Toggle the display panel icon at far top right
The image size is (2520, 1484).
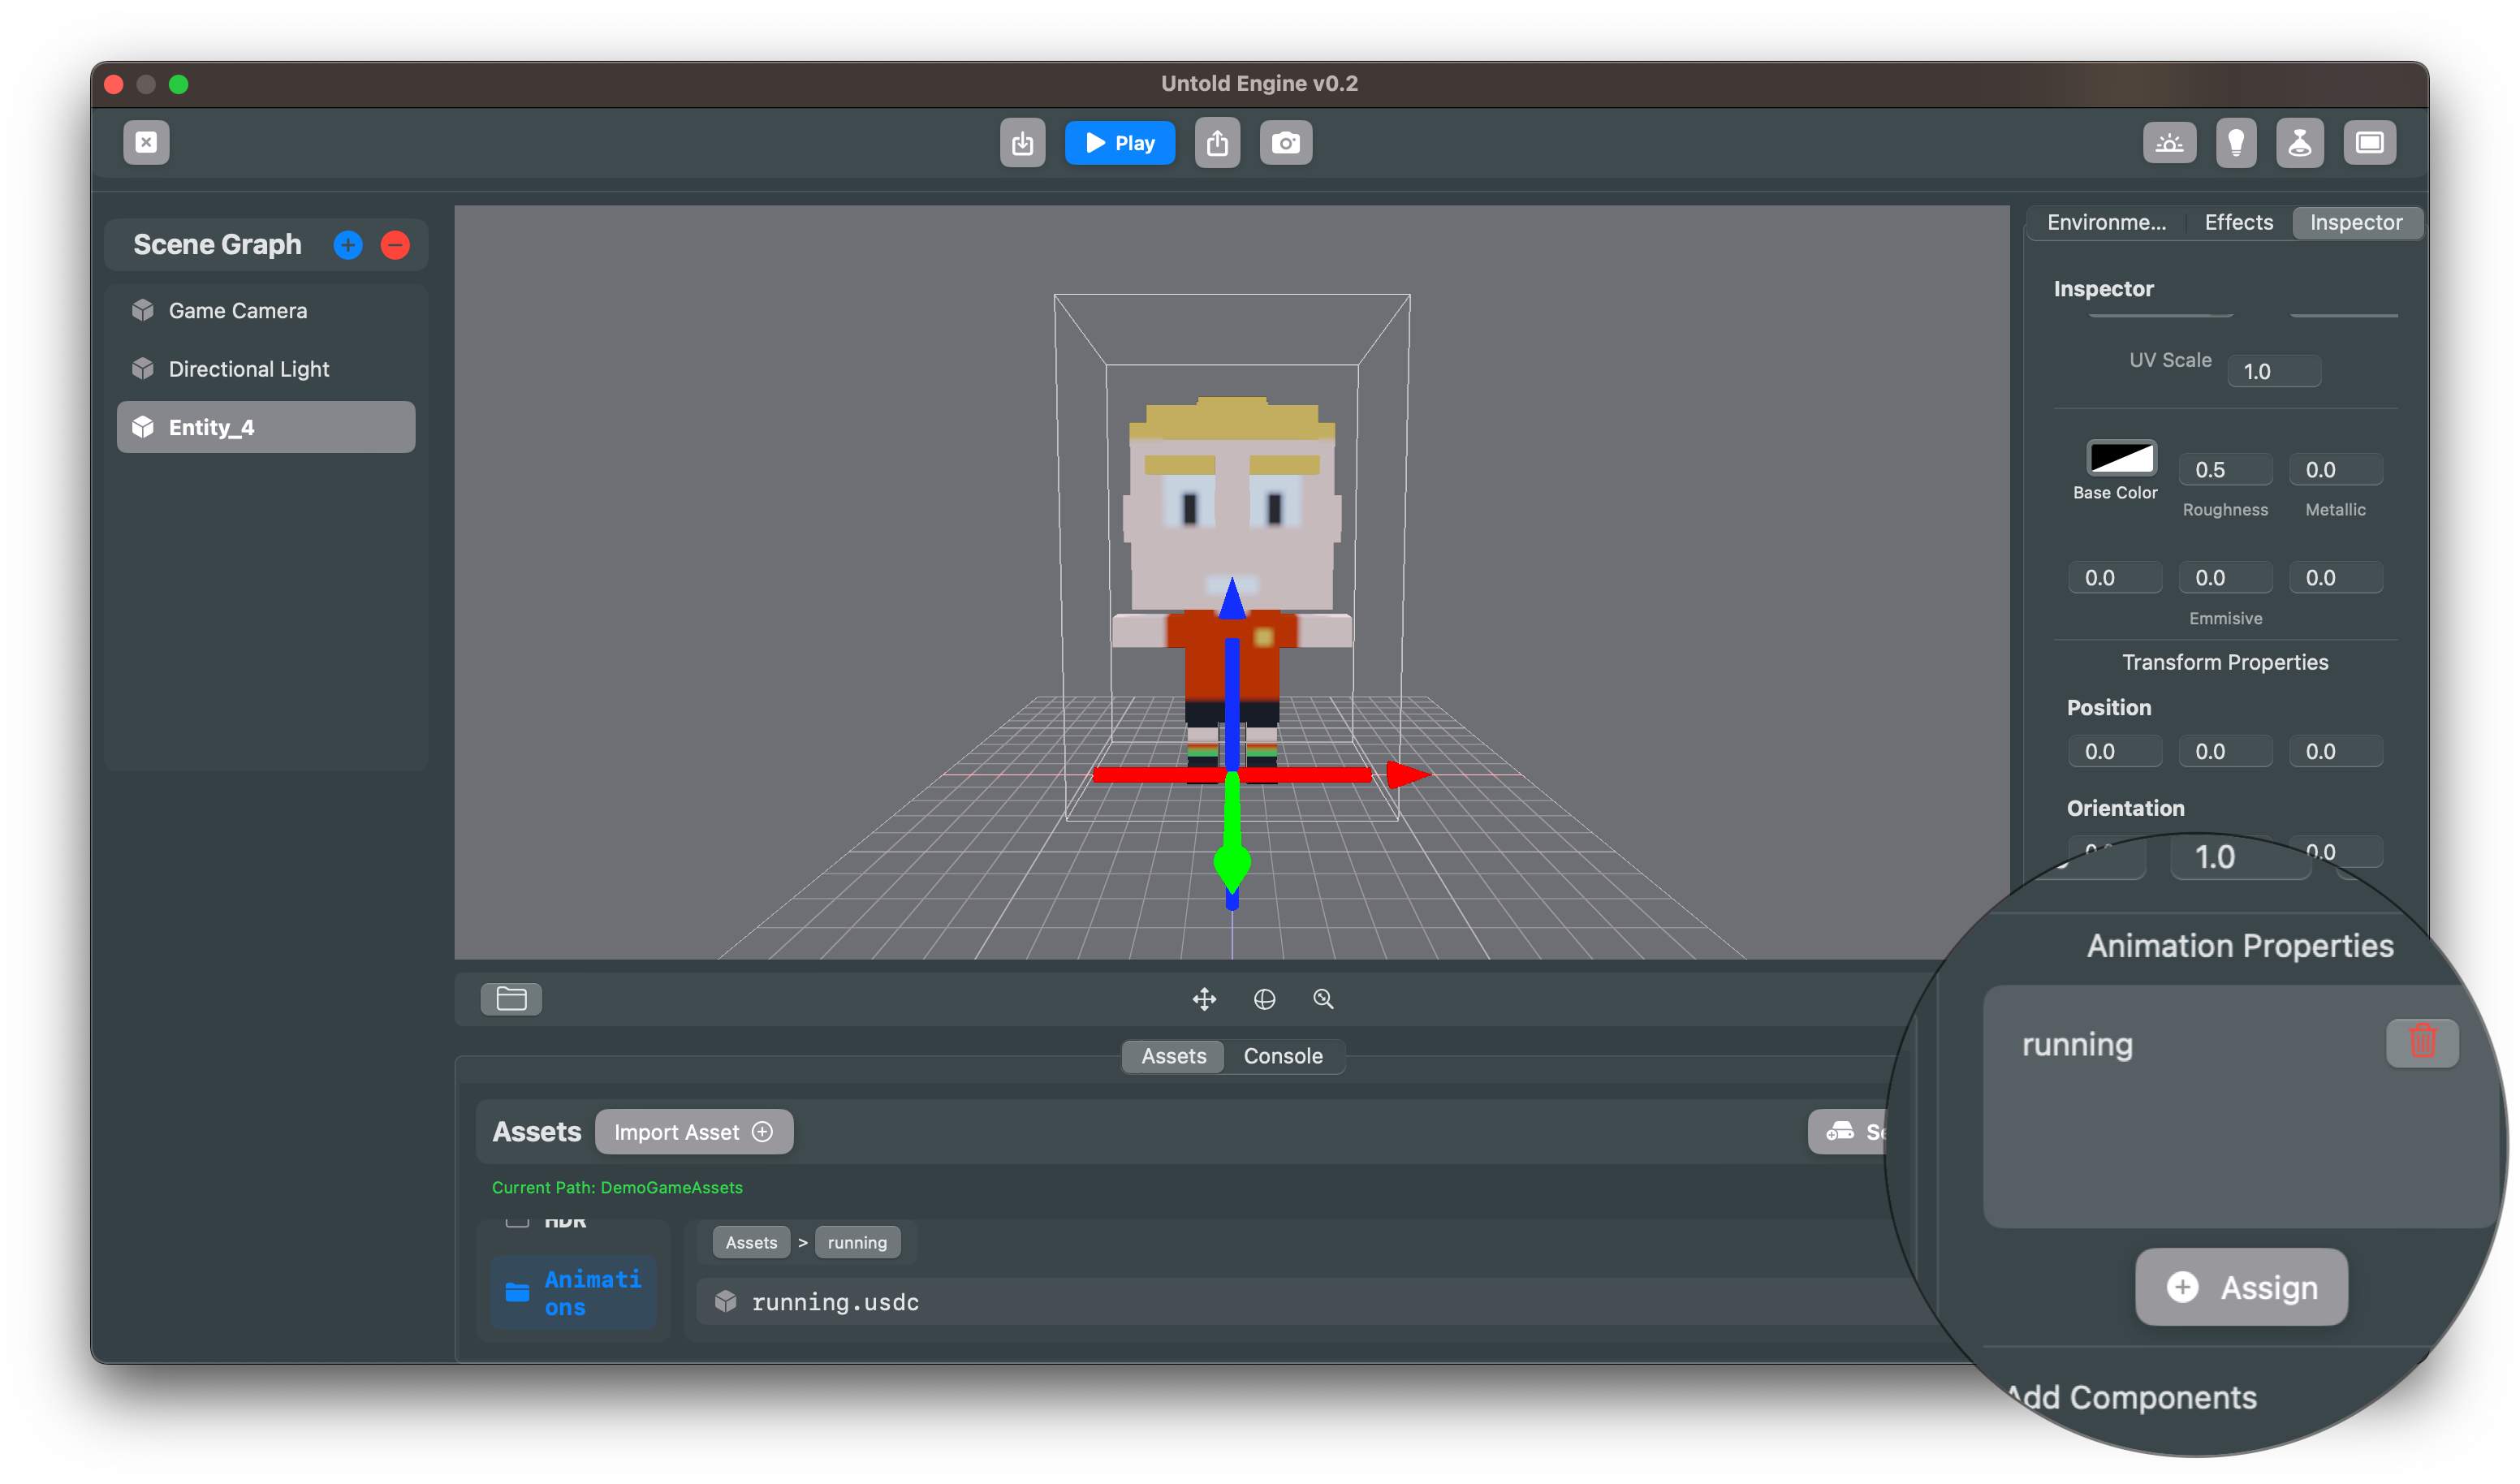2369,142
